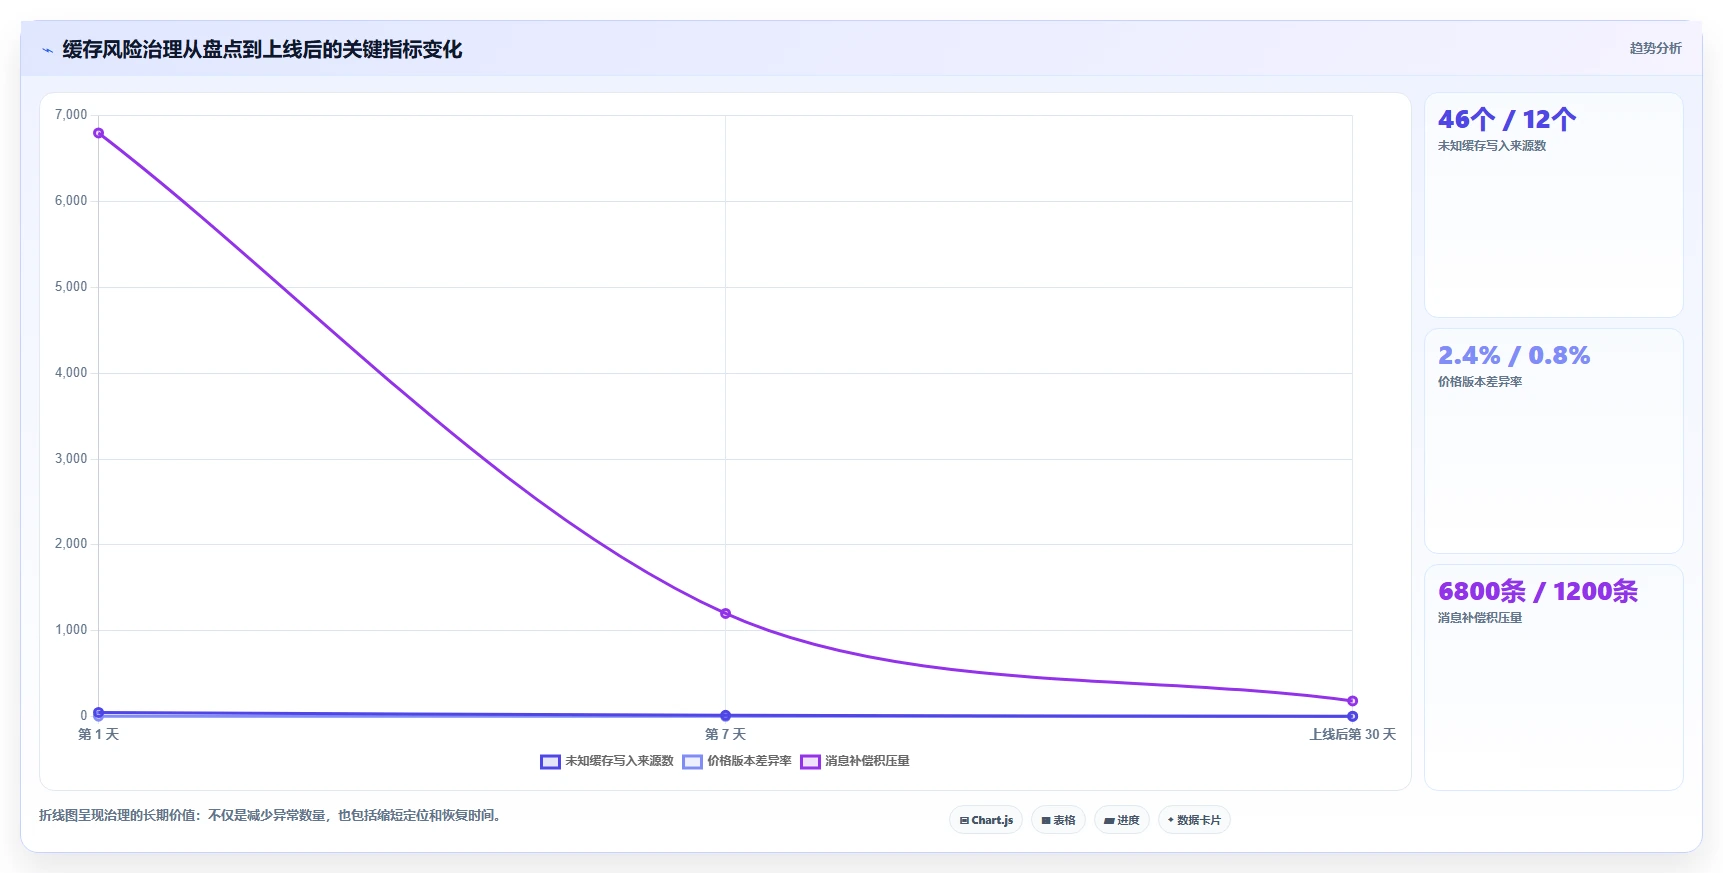Click the 上线后第 30 天 axis label
Image resolution: width=1723 pixels, height=873 pixels.
coord(1352,734)
